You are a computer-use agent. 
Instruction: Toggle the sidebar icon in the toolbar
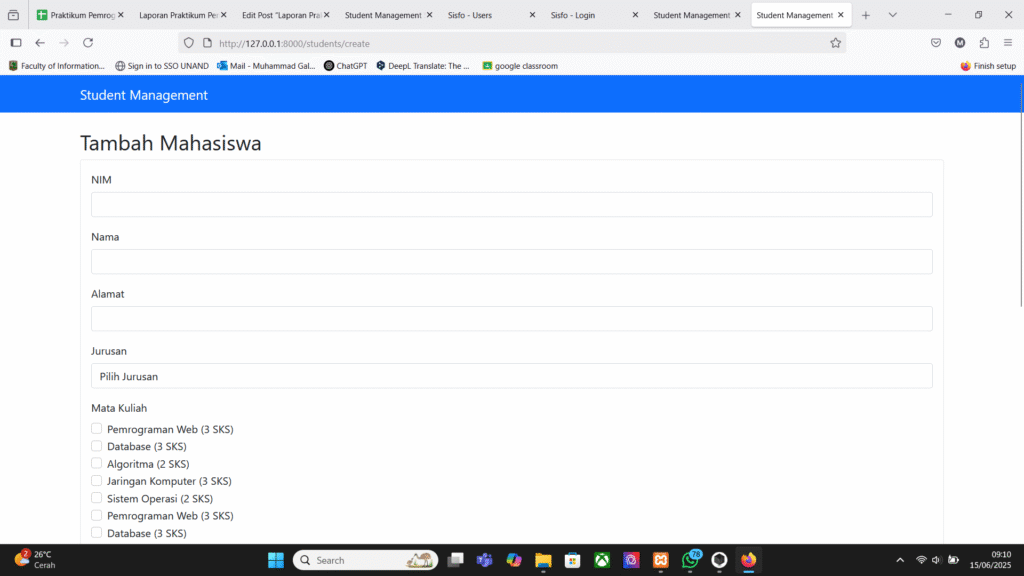pyautogui.click(x=16, y=43)
